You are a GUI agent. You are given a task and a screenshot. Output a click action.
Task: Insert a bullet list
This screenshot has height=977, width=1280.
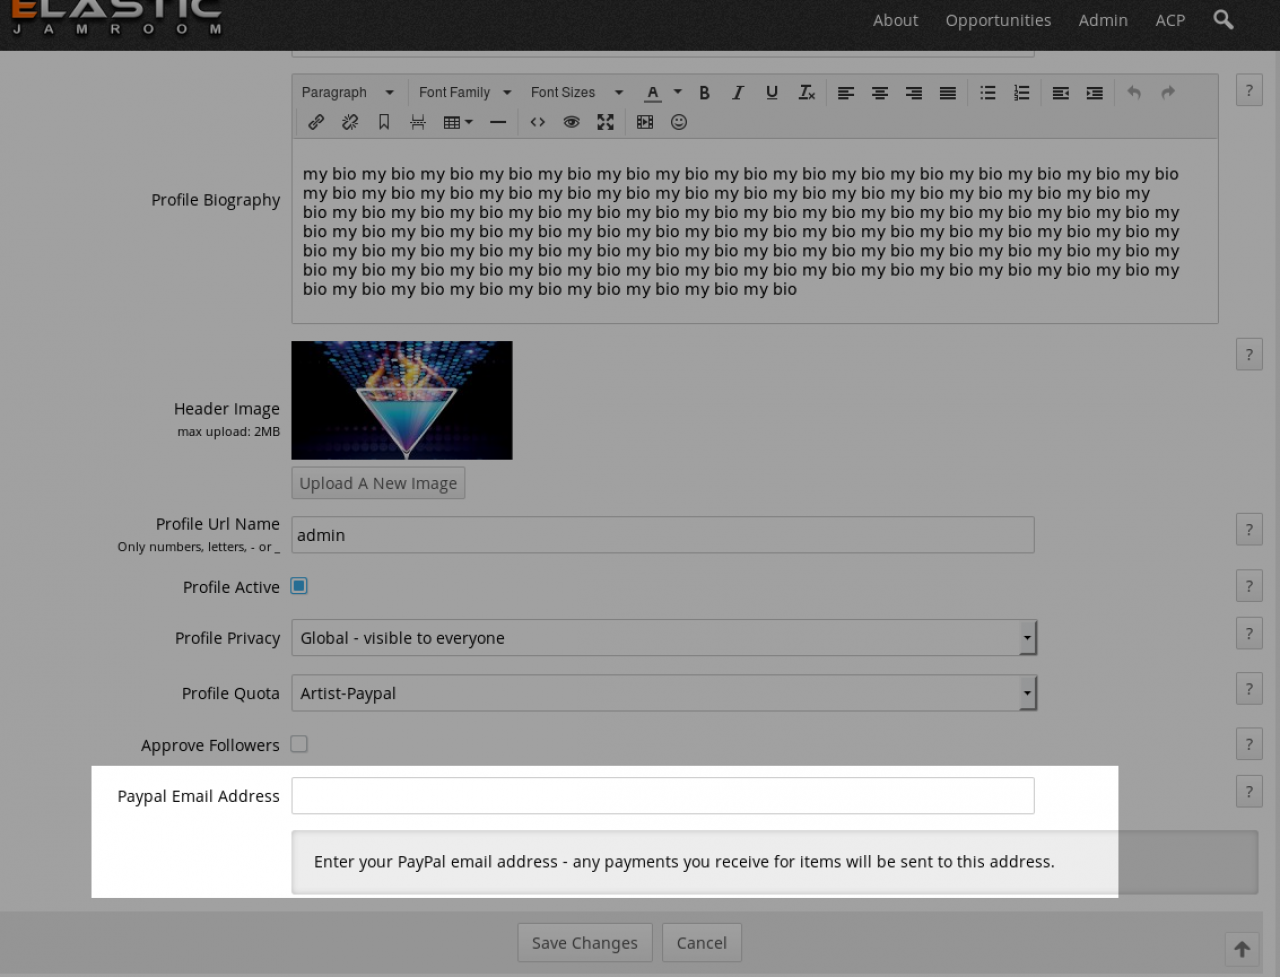pyautogui.click(x=988, y=92)
